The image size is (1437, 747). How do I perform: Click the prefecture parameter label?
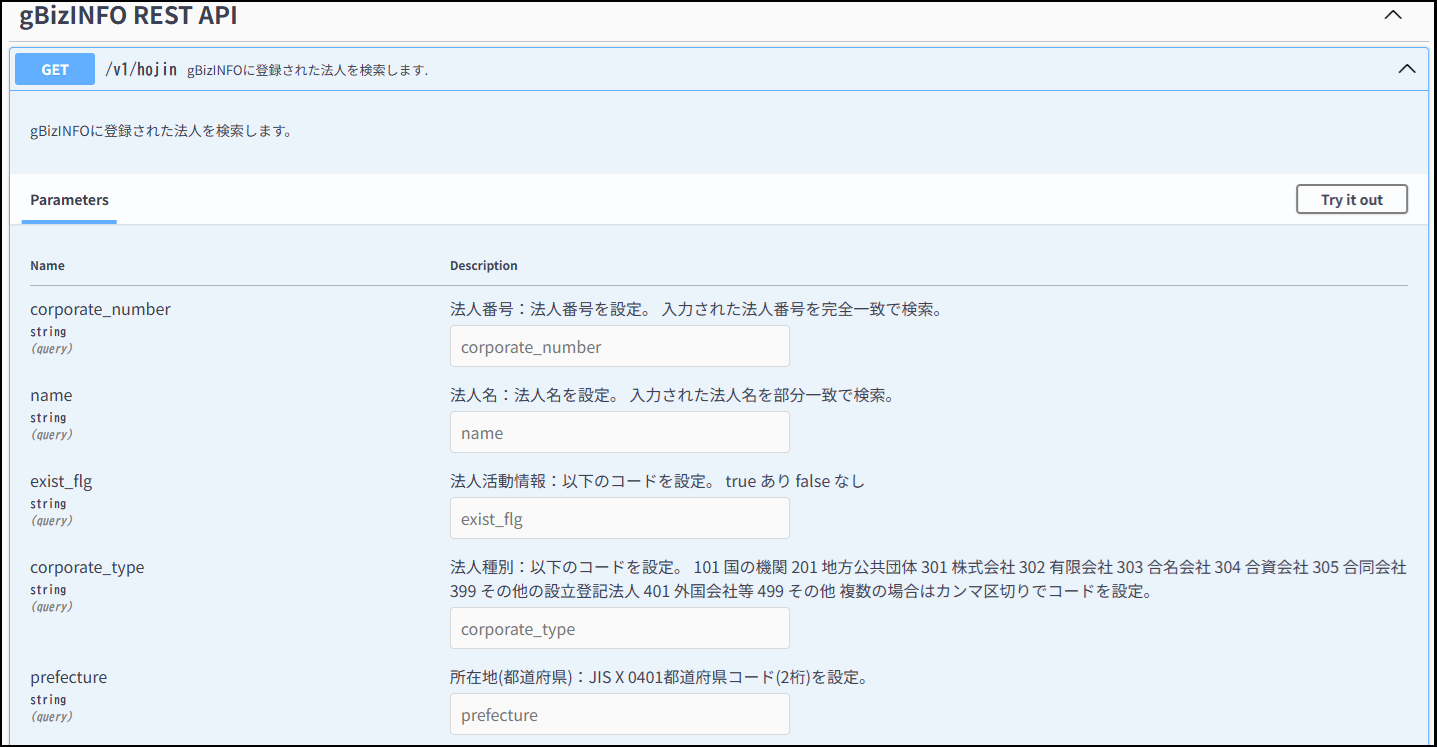(x=68, y=678)
